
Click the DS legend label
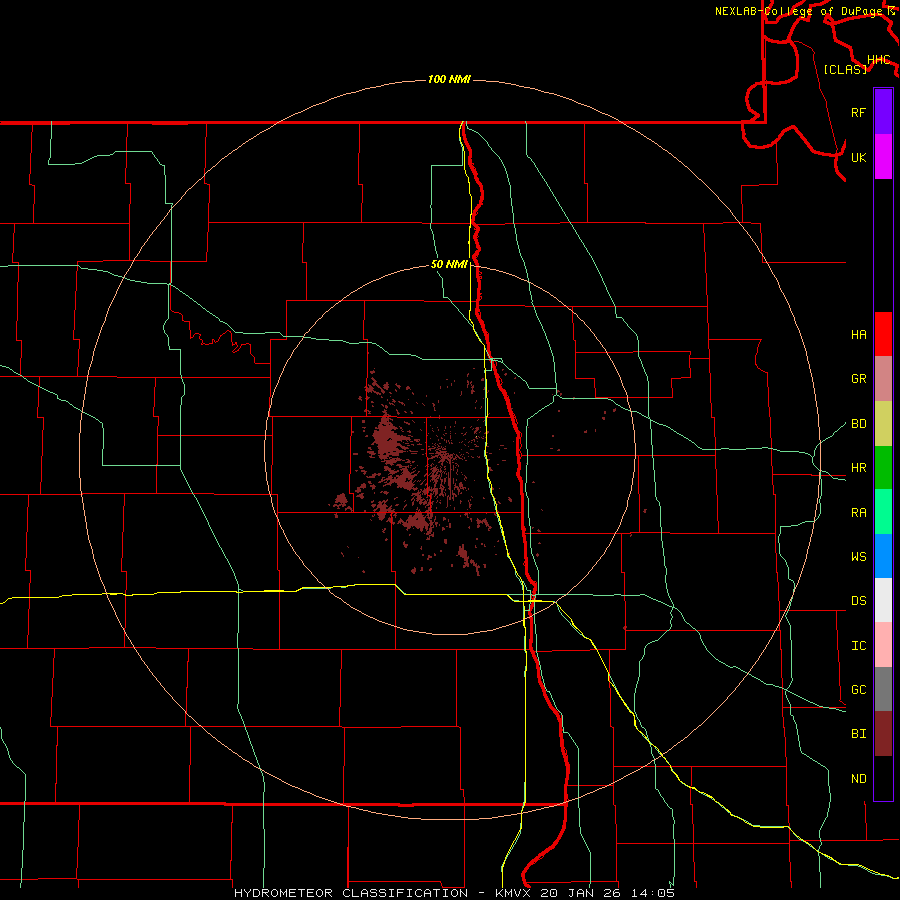point(858,600)
